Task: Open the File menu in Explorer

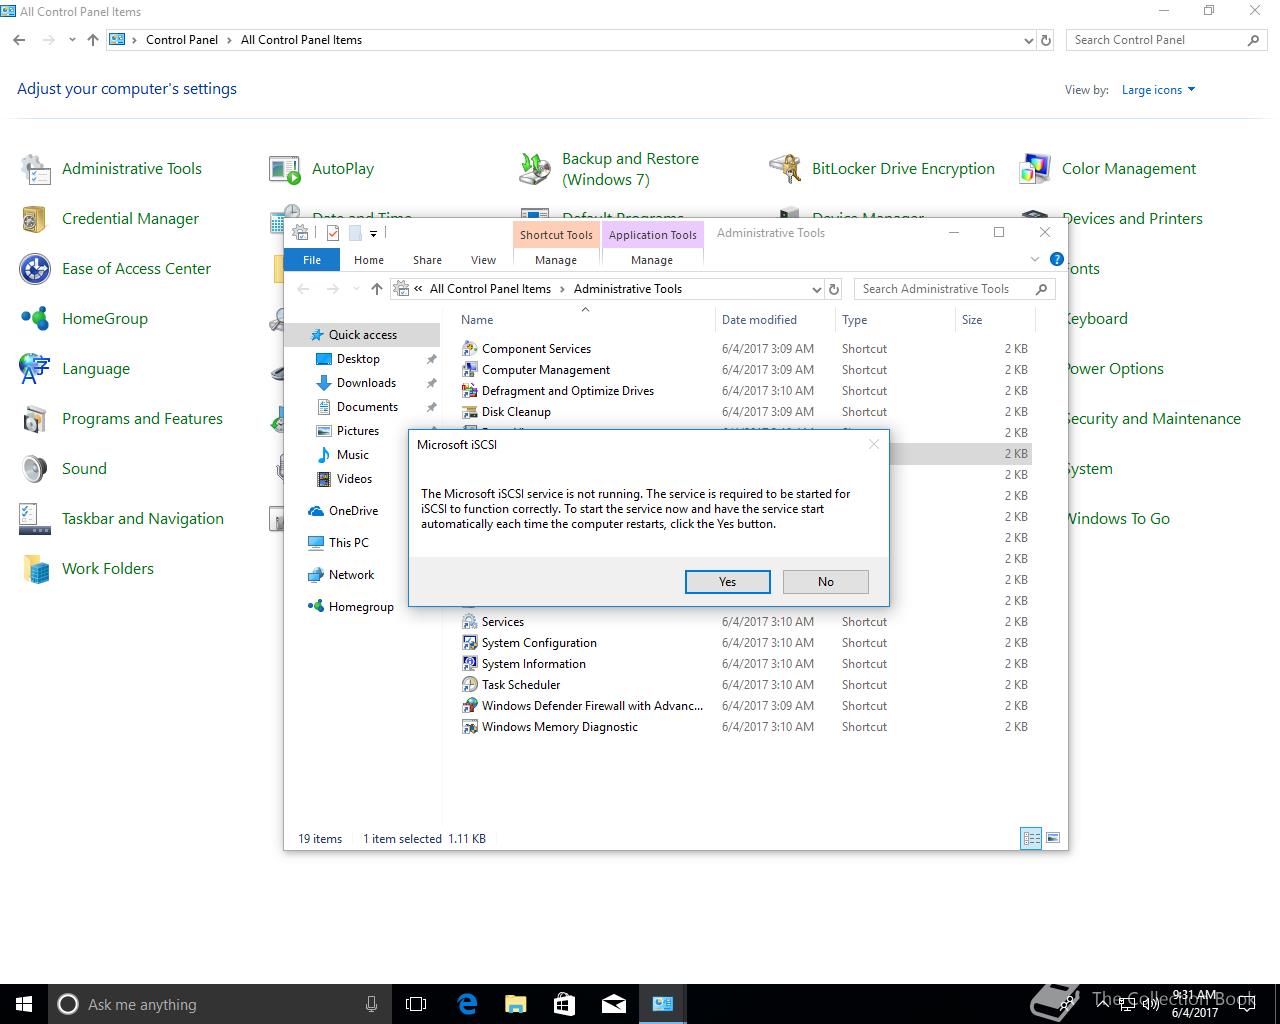Action: click(x=312, y=260)
